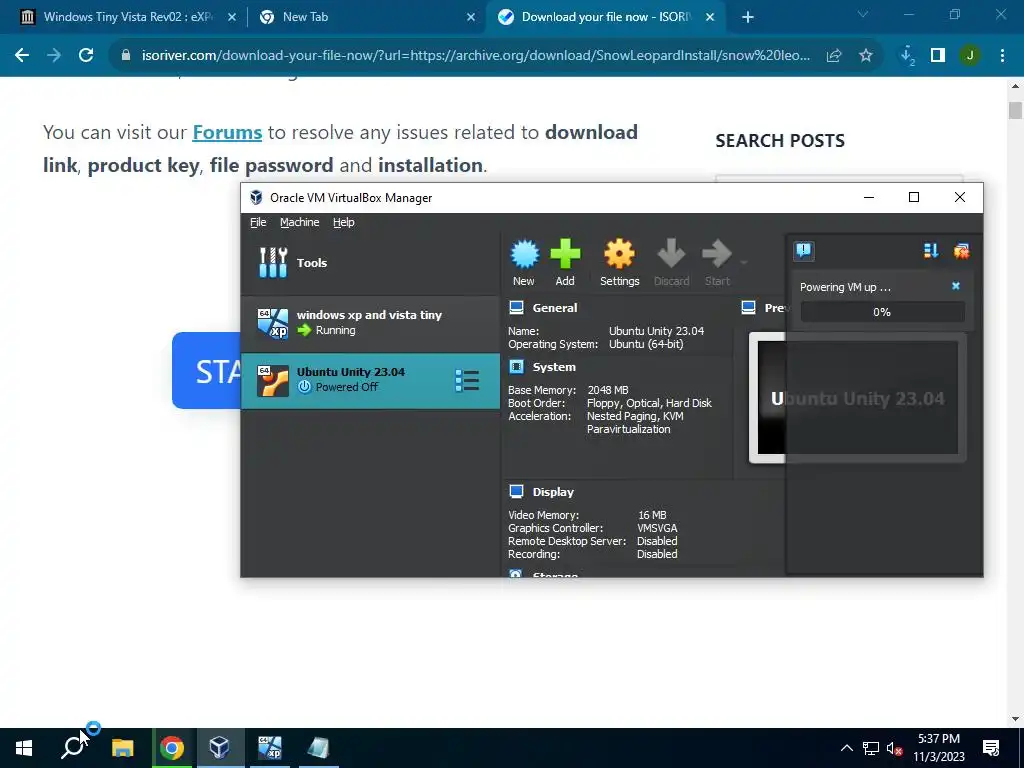Screen dimensions: 1024x768
Task: Click the Ubuntu Unity 23.04 preview thumbnail
Action: (857, 398)
